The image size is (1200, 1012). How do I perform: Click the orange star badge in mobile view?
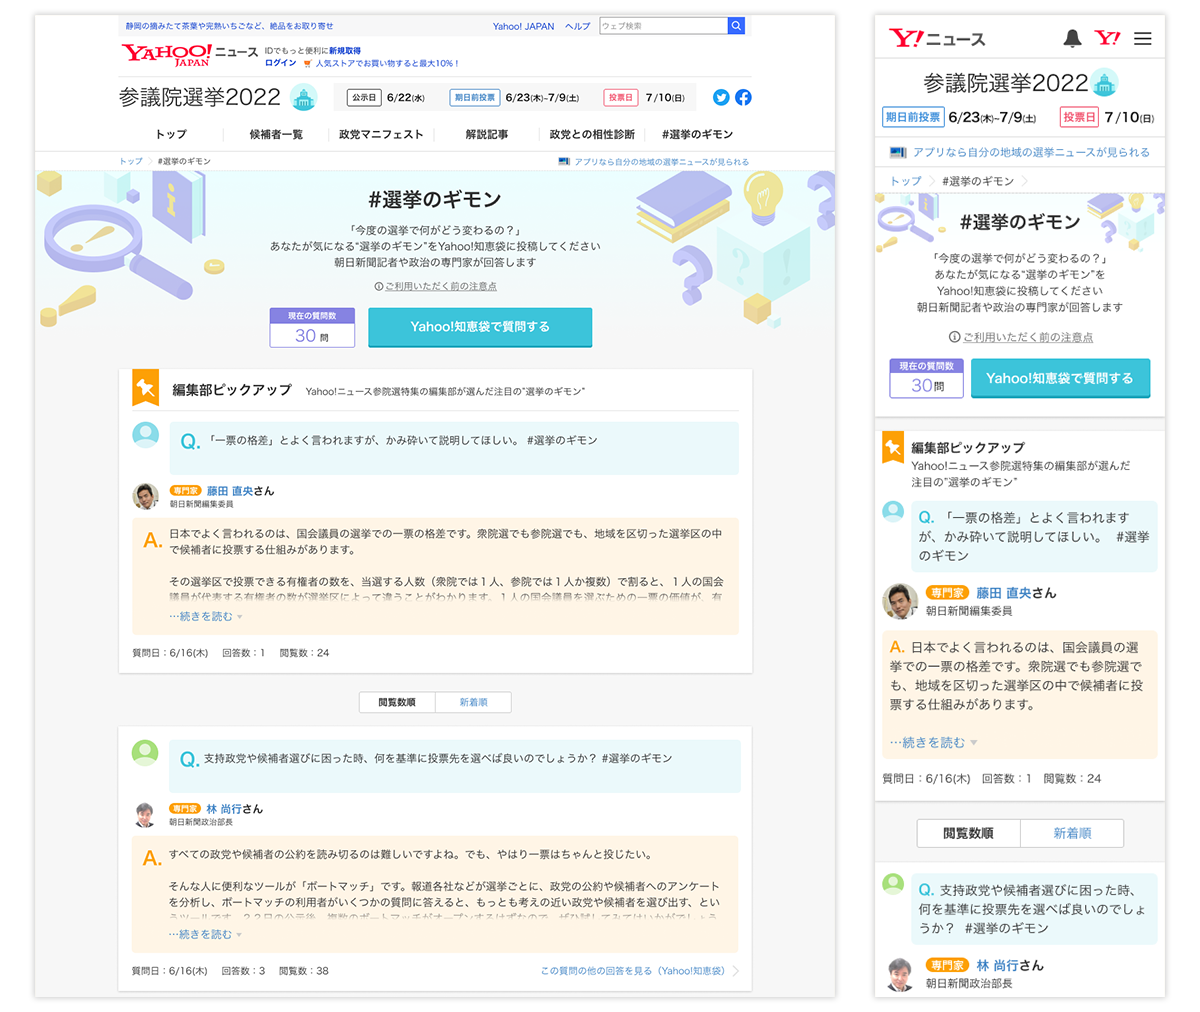[x=892, y=448]
